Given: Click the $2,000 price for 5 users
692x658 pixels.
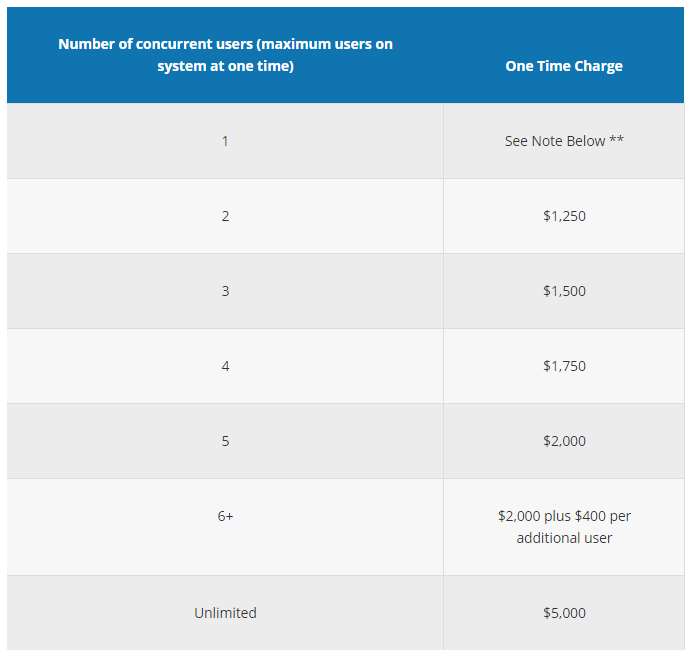Looking at the screenshot, I should pos(564,441).
